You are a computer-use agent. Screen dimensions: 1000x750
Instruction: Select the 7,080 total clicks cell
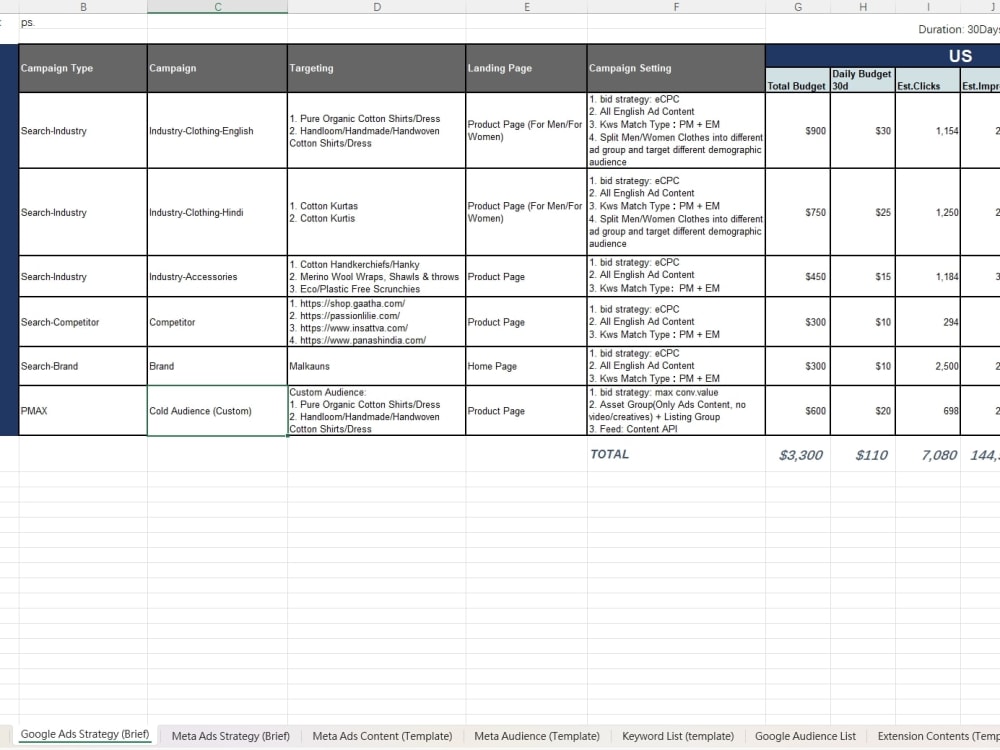[928, 455]
